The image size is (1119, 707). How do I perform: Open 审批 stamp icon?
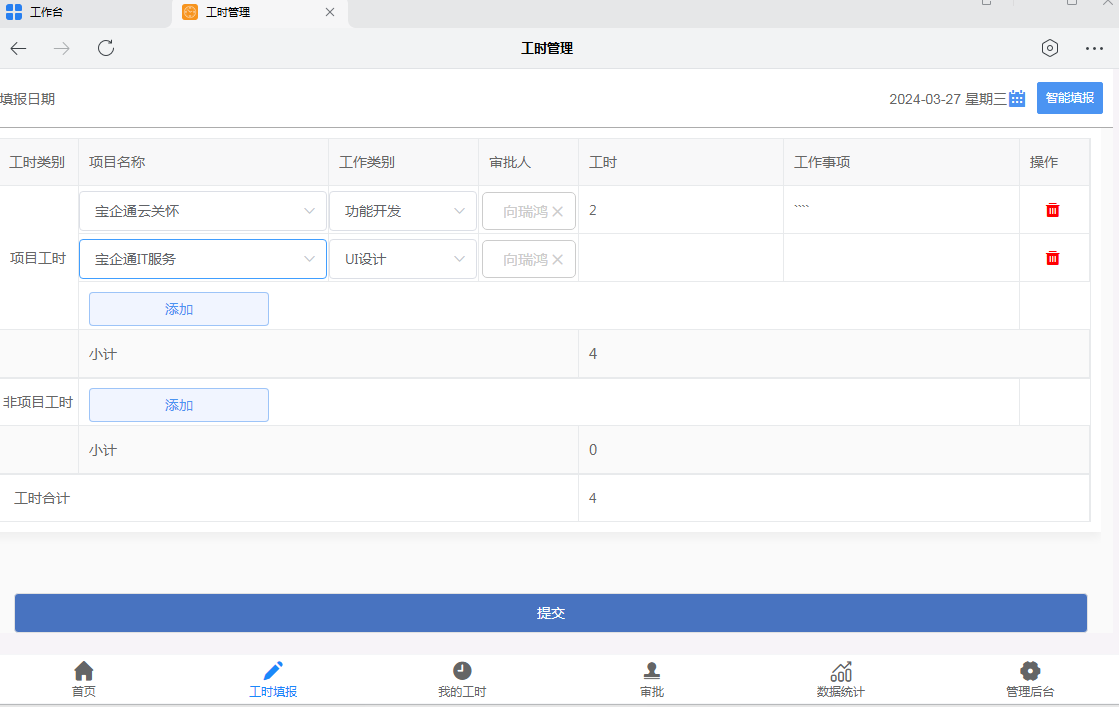tap(652, 671)
